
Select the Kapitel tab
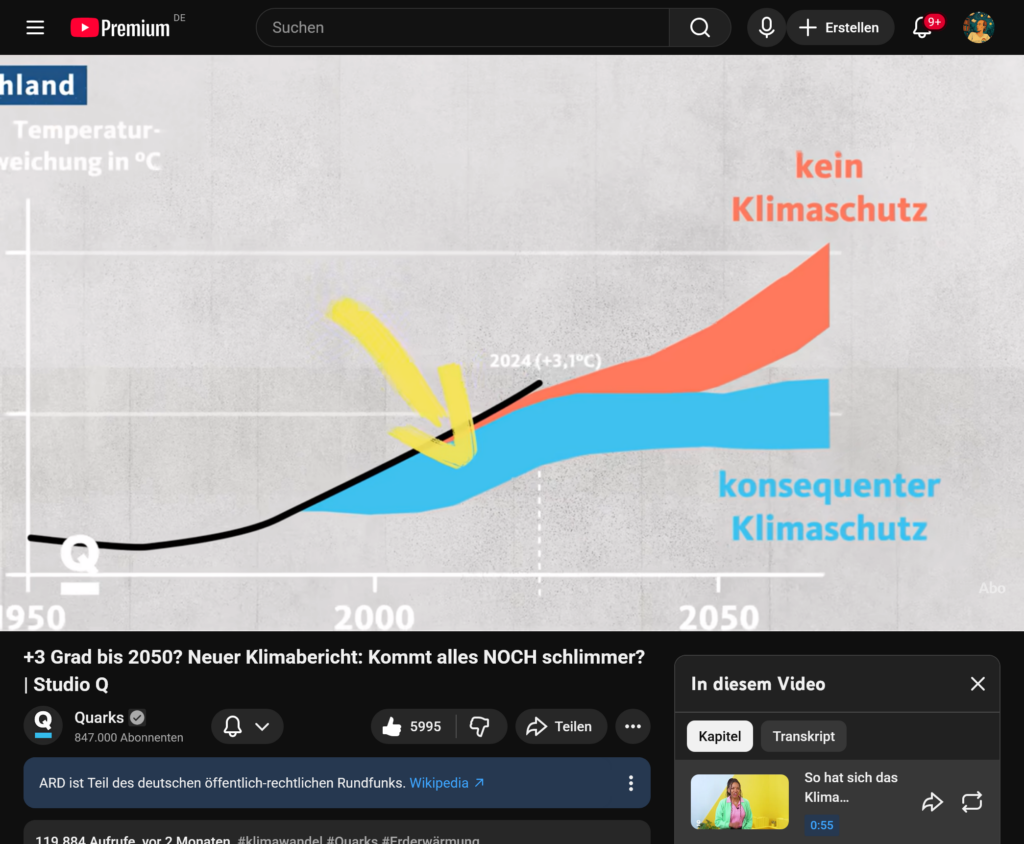(719, 736)
